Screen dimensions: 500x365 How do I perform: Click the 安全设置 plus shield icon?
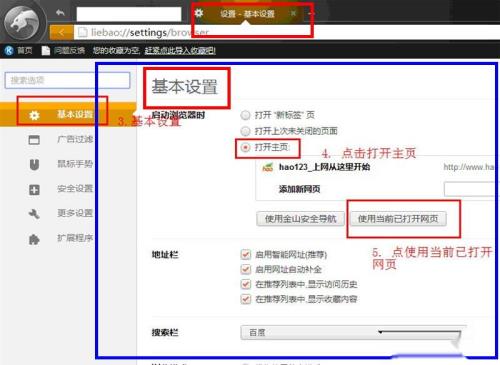pos(34,190)
